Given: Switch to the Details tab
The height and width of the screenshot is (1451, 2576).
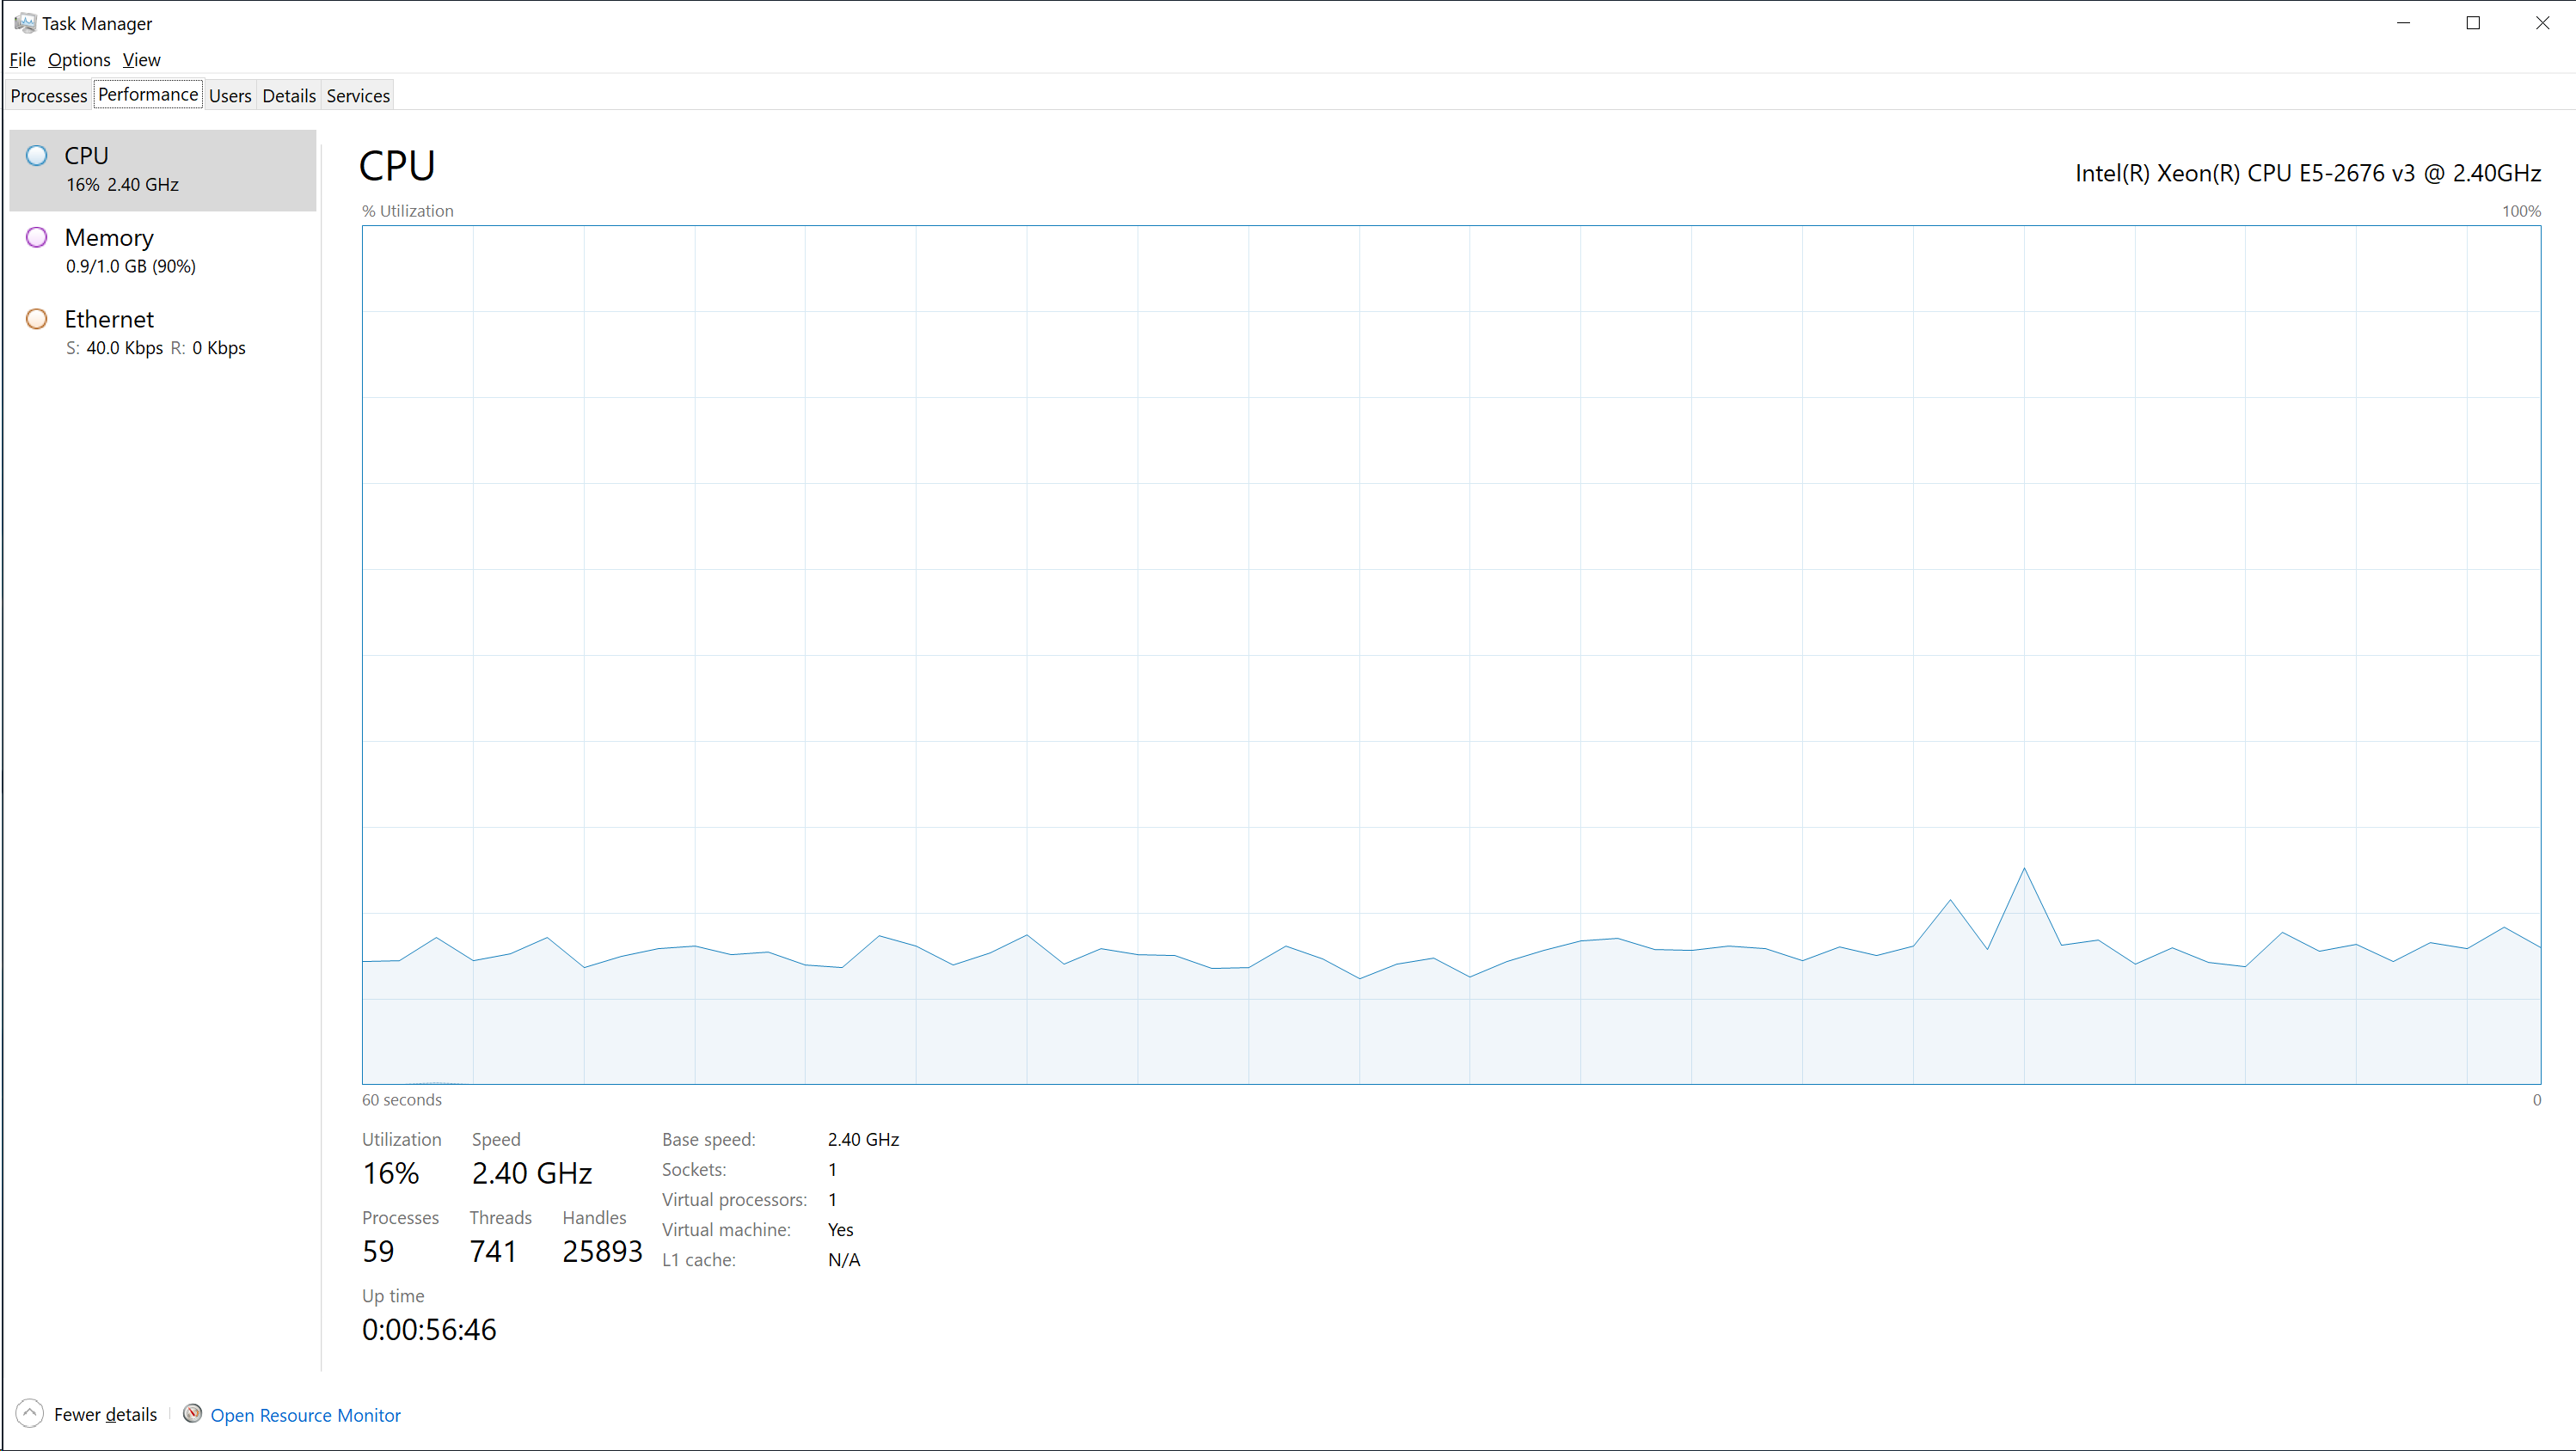Looking at the screenshot, I should coord(289,96).
